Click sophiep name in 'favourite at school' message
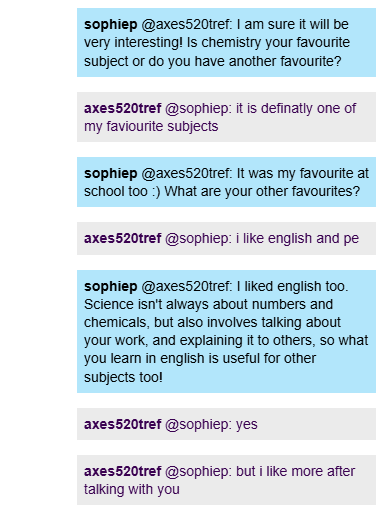The width and height of the screenshot is (382, 507). click(110, 174)
